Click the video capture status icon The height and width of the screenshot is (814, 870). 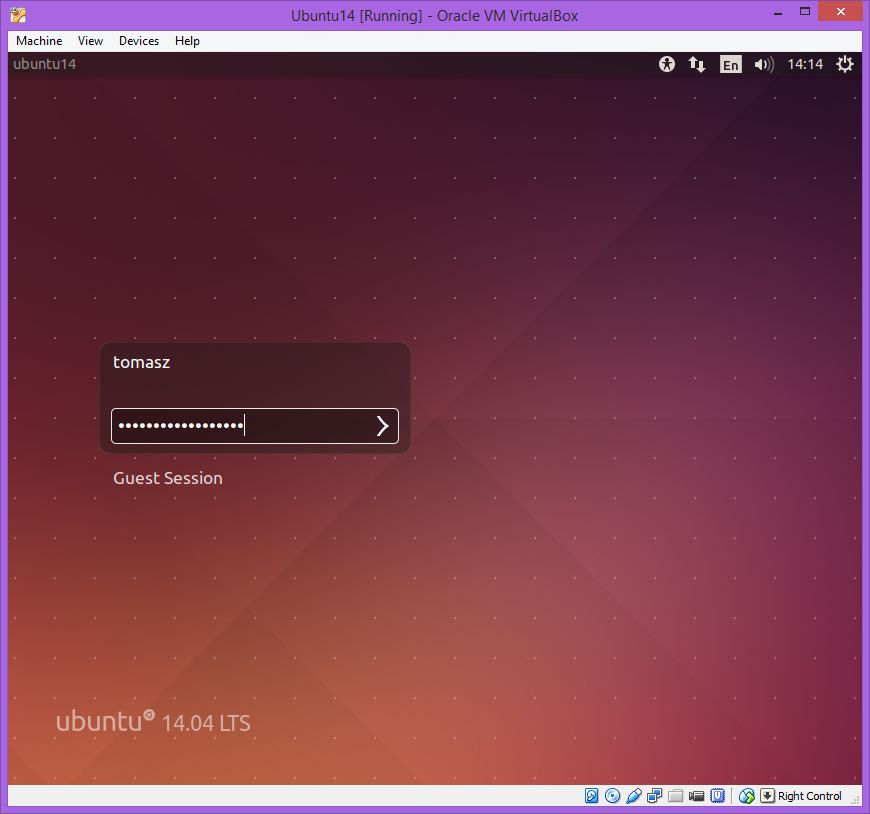click(696, 796)
